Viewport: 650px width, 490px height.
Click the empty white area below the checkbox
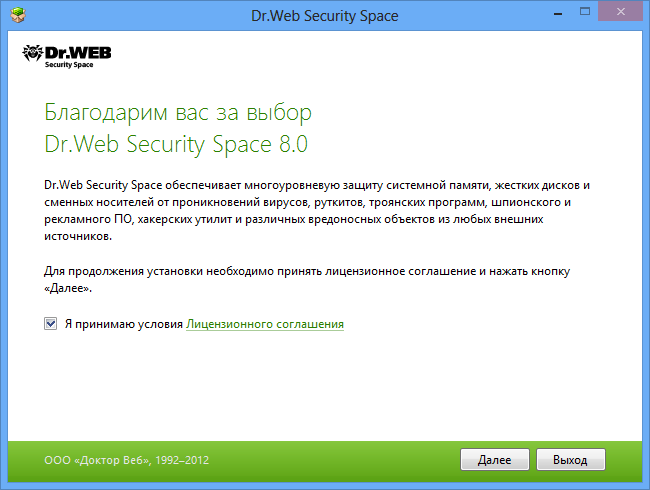point(325,390)
